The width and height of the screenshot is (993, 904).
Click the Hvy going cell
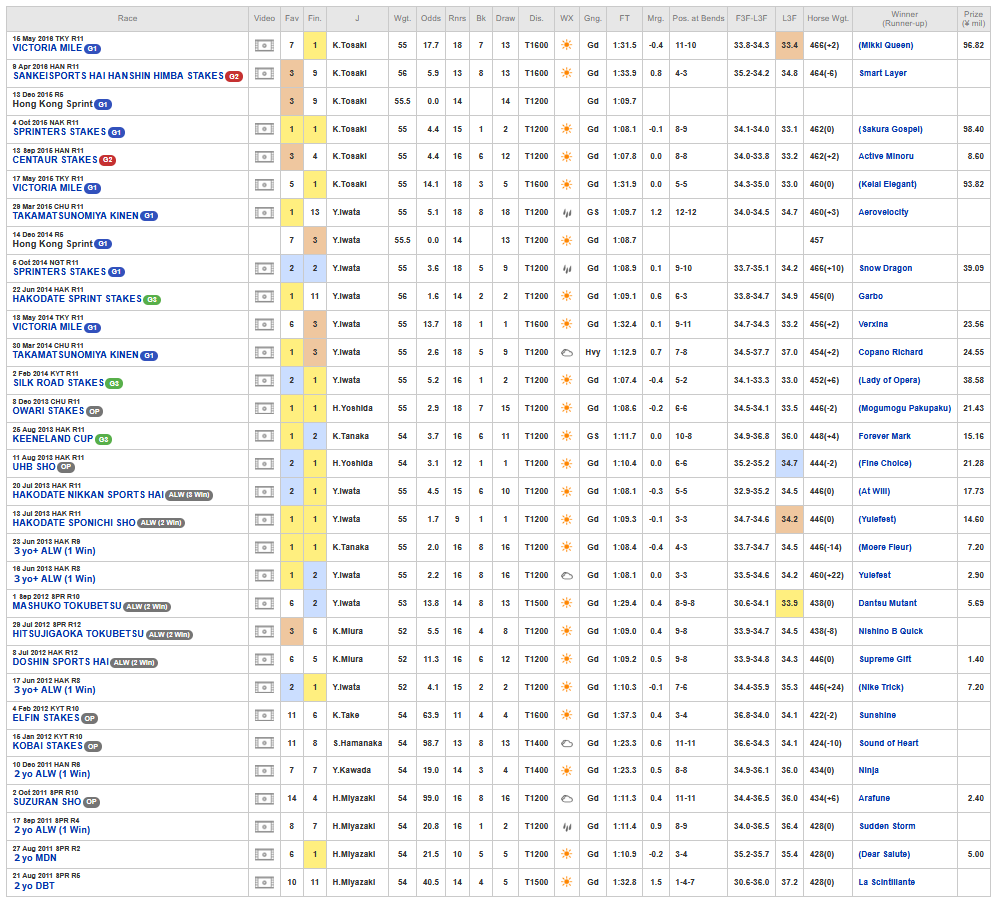(x=592, y=352)
